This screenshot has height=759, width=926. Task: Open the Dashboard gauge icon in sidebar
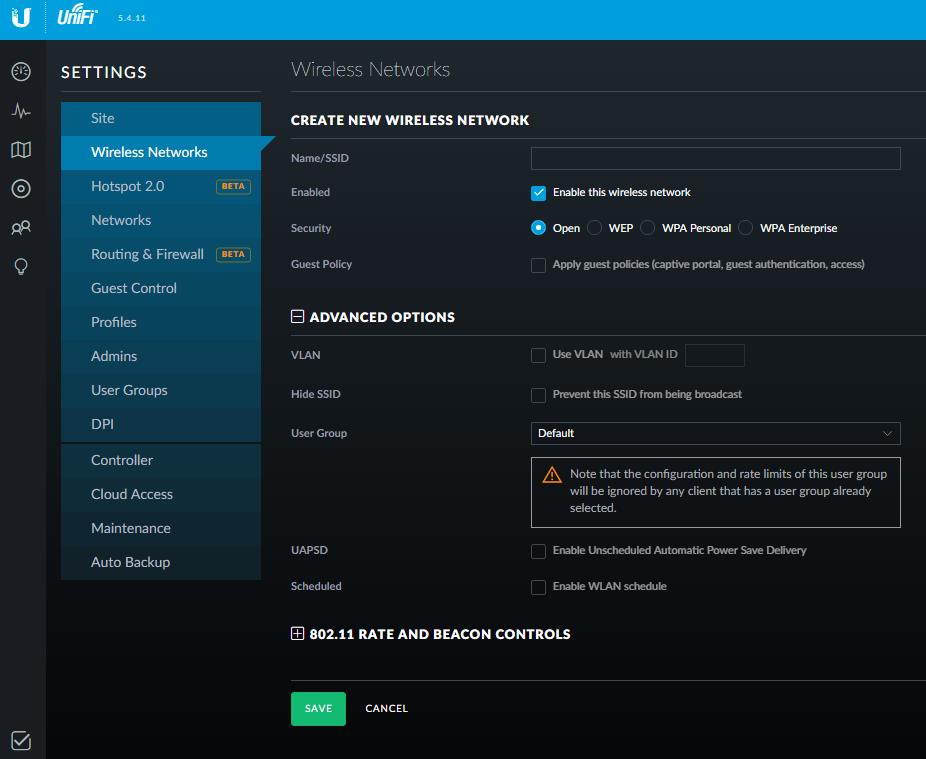click(21, 72)
